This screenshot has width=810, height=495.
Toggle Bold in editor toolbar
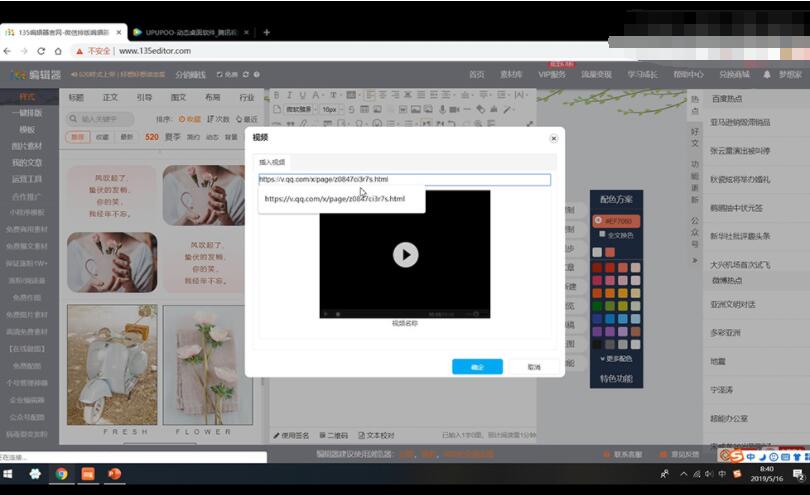276,95
